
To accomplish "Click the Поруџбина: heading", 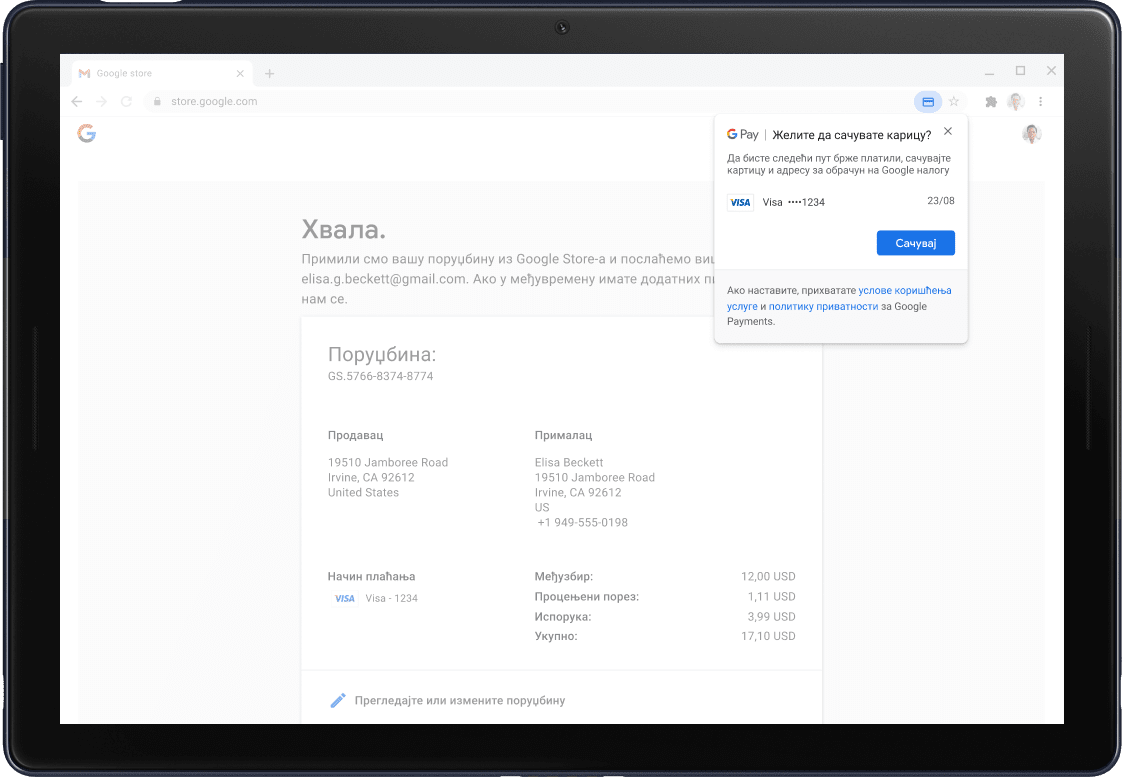I will [x=382, y=355].
